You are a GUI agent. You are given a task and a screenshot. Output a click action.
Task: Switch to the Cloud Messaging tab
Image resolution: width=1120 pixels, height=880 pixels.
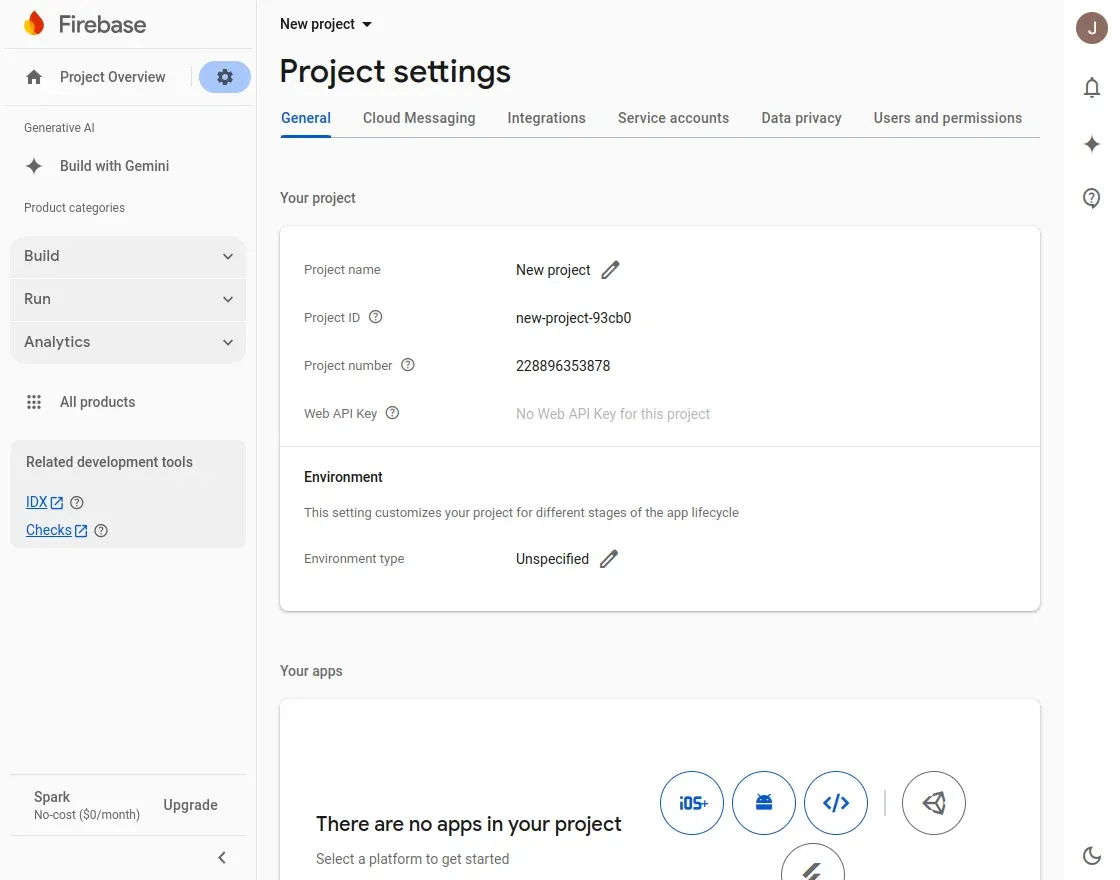(x=419, y=119)
